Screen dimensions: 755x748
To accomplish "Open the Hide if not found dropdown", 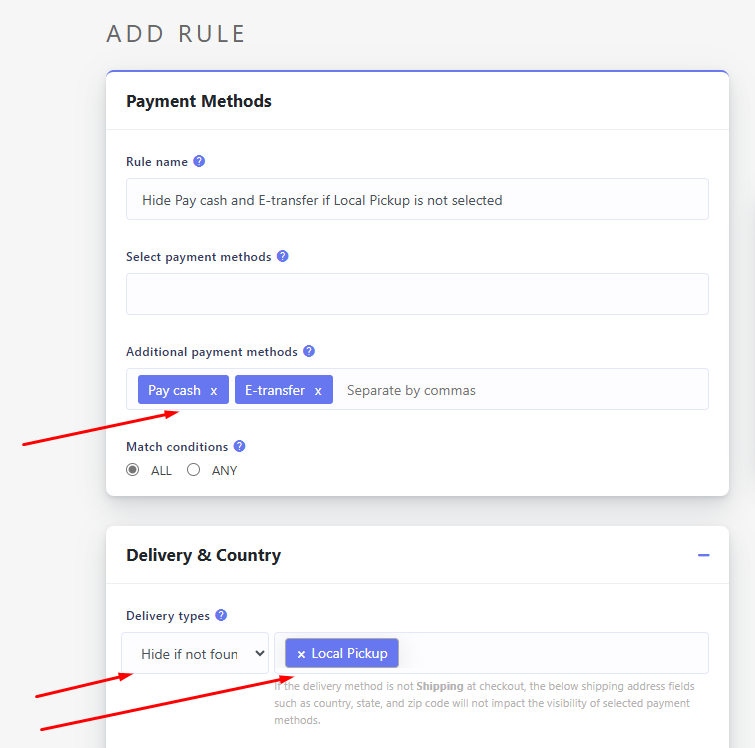I will click(x=196, y=654).
